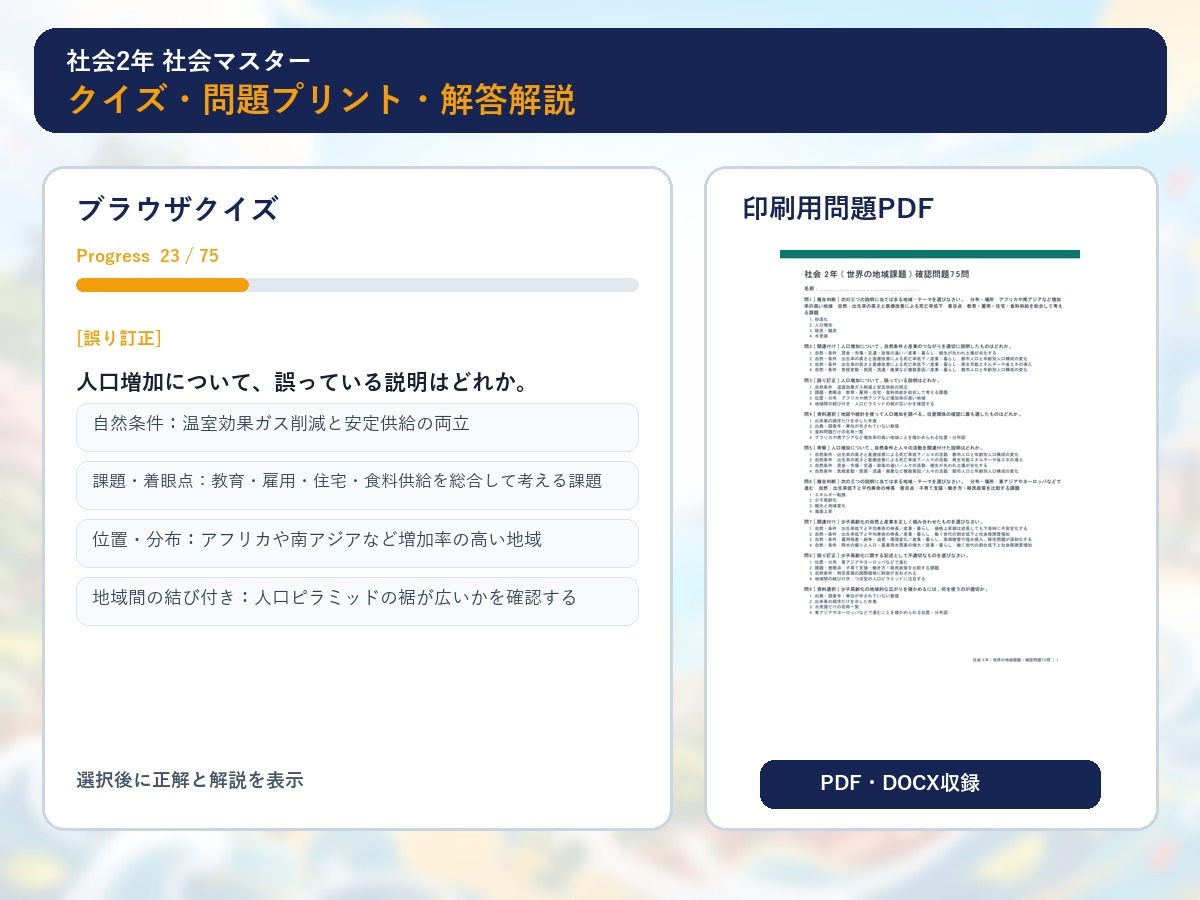Click the 選択後に正解と解説を表示 note
The height and width of the screenshot is (900, 1200).
190,780
